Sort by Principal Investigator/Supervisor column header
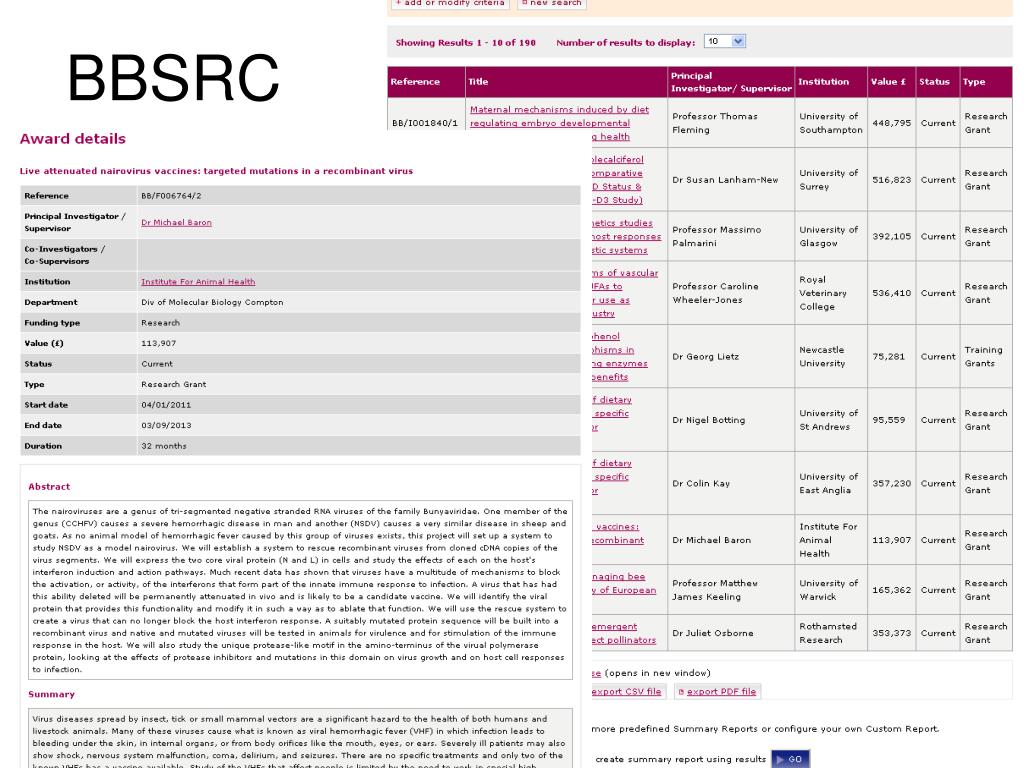Image resolution: width=1024 pixels, height=768 pixels. (x=731, y=82)
